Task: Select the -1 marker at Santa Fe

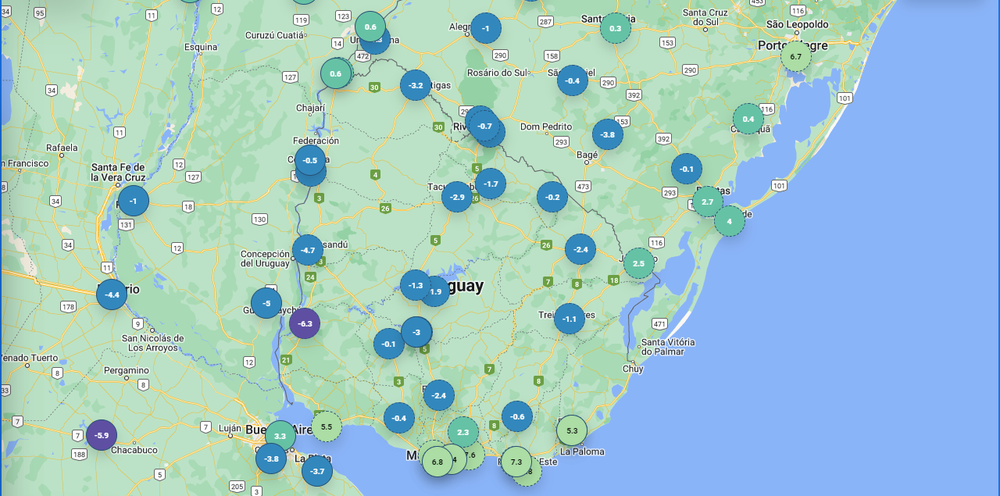Action: coord(133,201)
